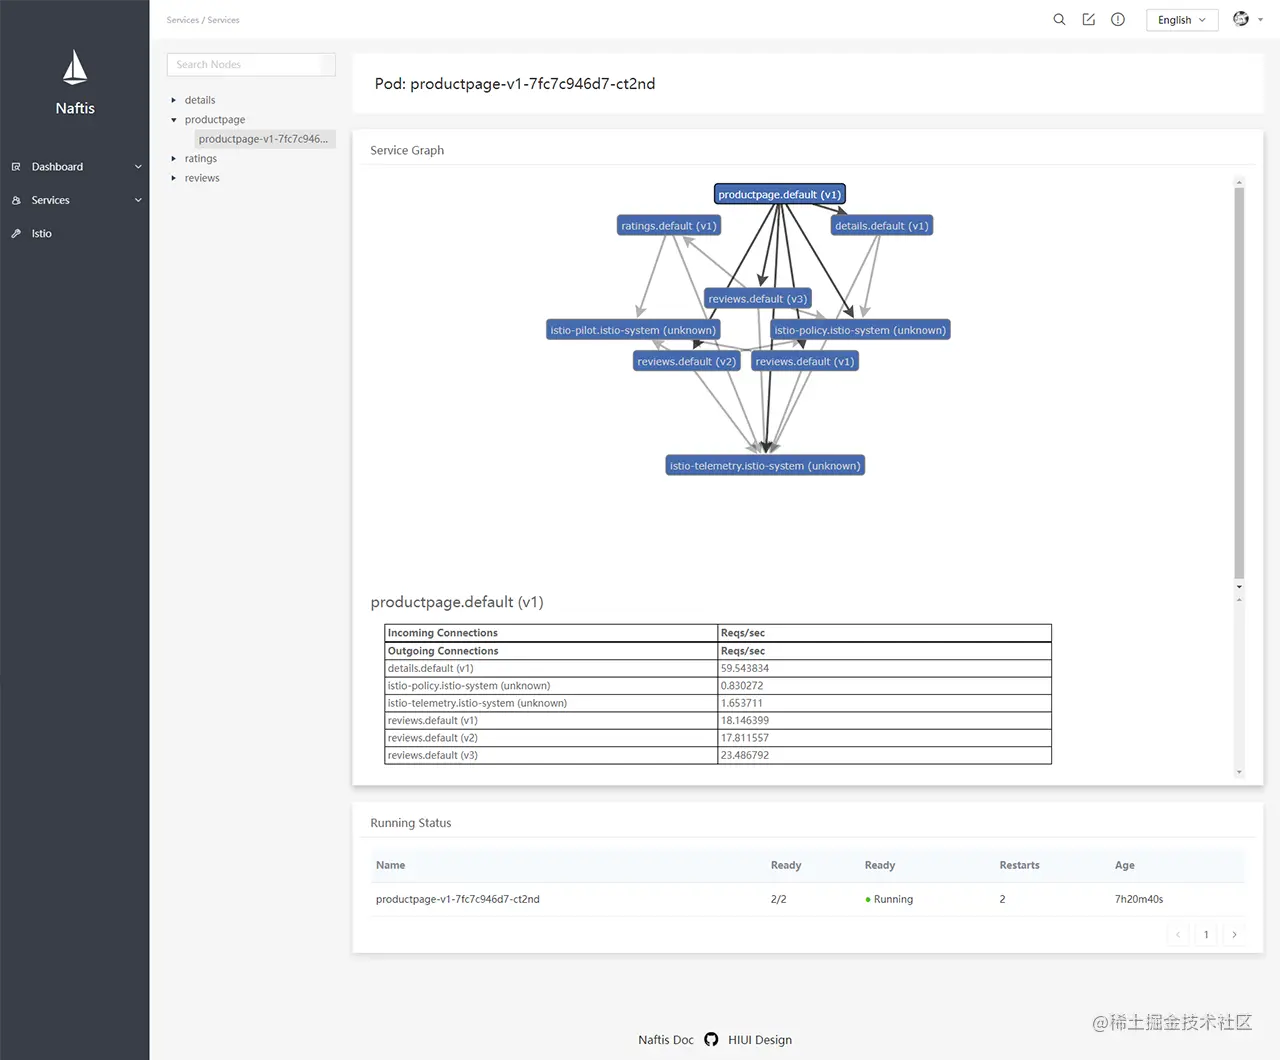Click the productpage tree label

coord(215,120)
